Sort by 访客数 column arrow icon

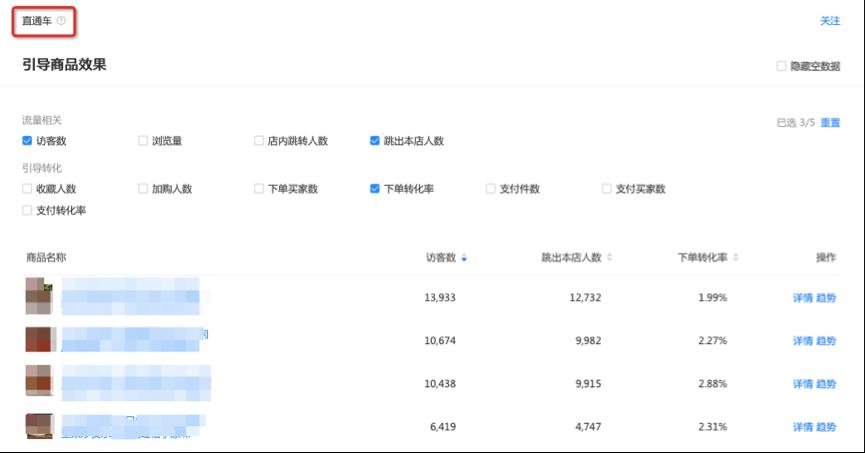pyautogui.click(x=464, y=258)
